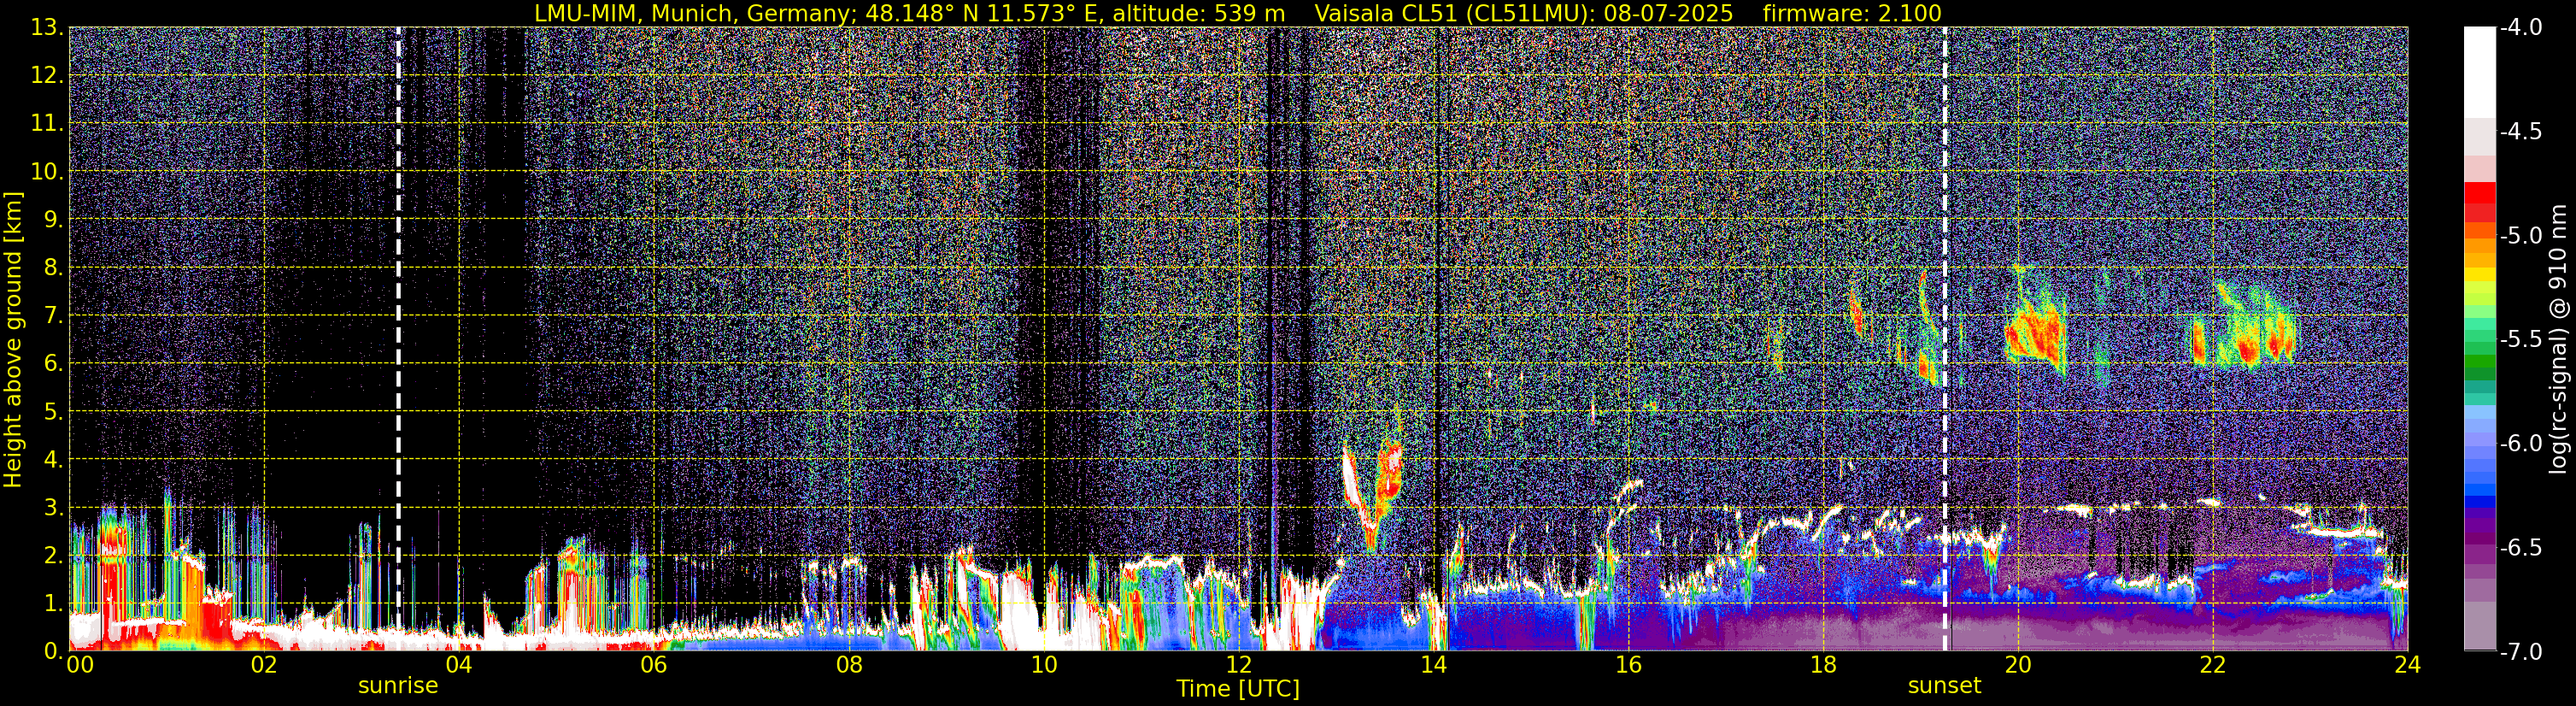Click the 'Height above ground [km]' axis title
The image size is (2576, 706).
(x=13, y=340)
